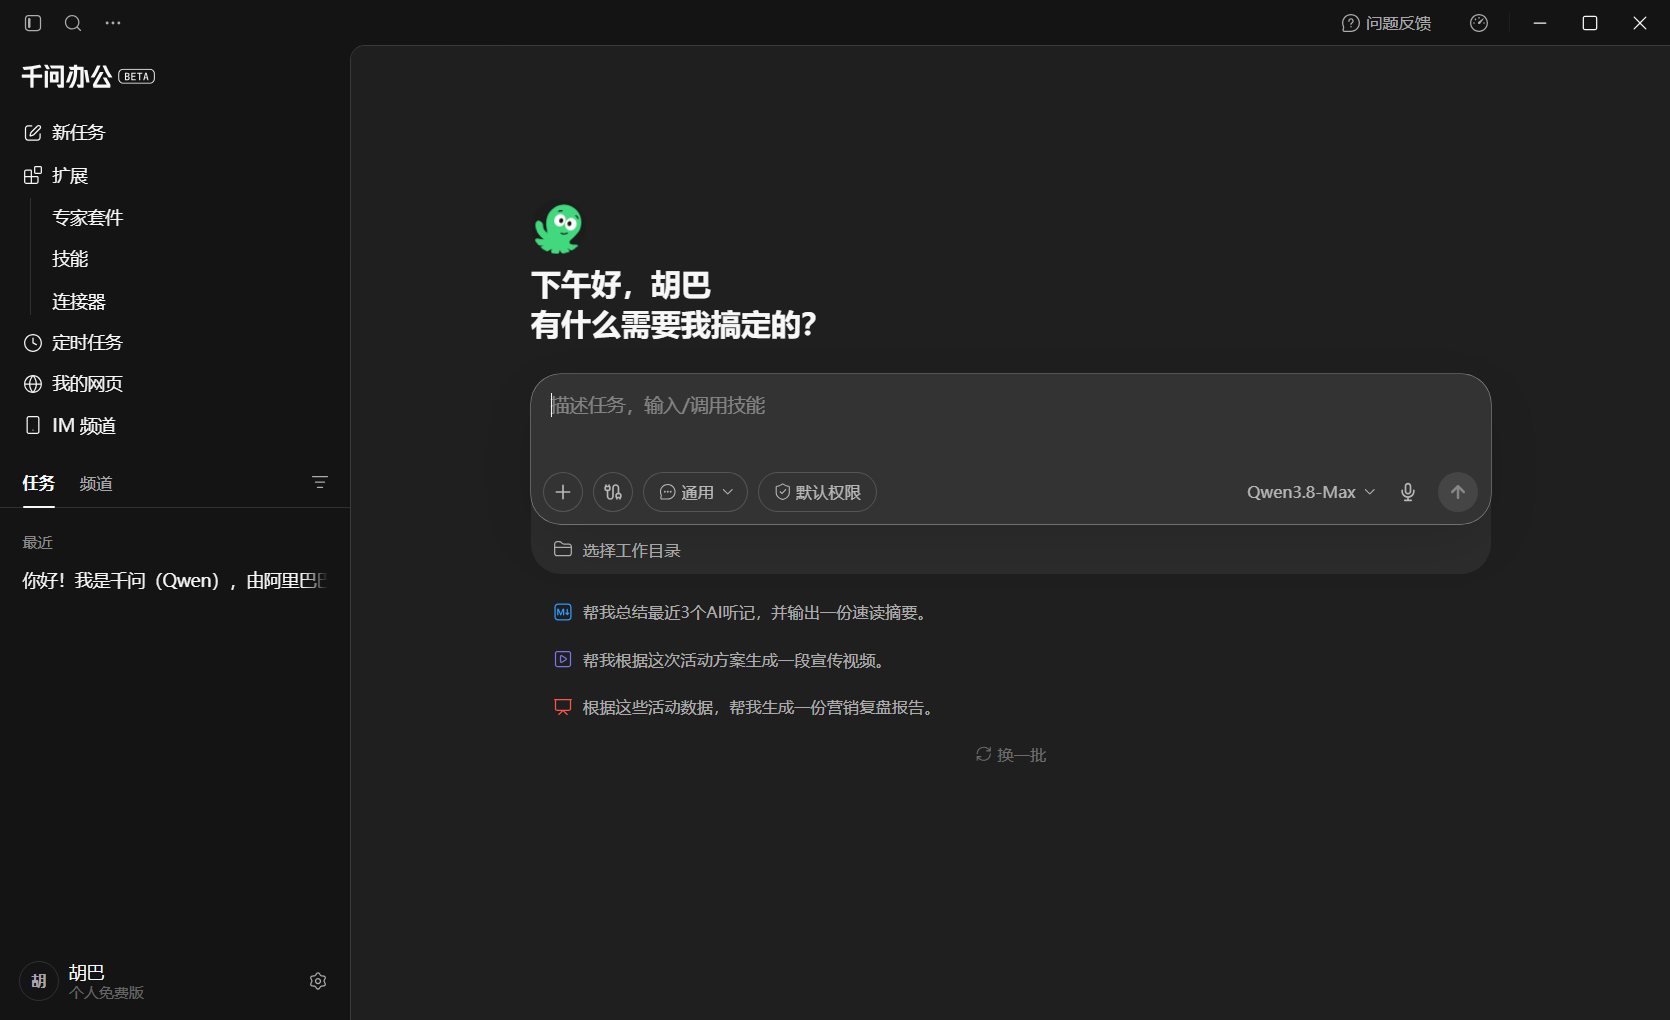Click the 千问办公 logo title
Viewport: 1670px width, 1020px height.
(x=67, y=77)
